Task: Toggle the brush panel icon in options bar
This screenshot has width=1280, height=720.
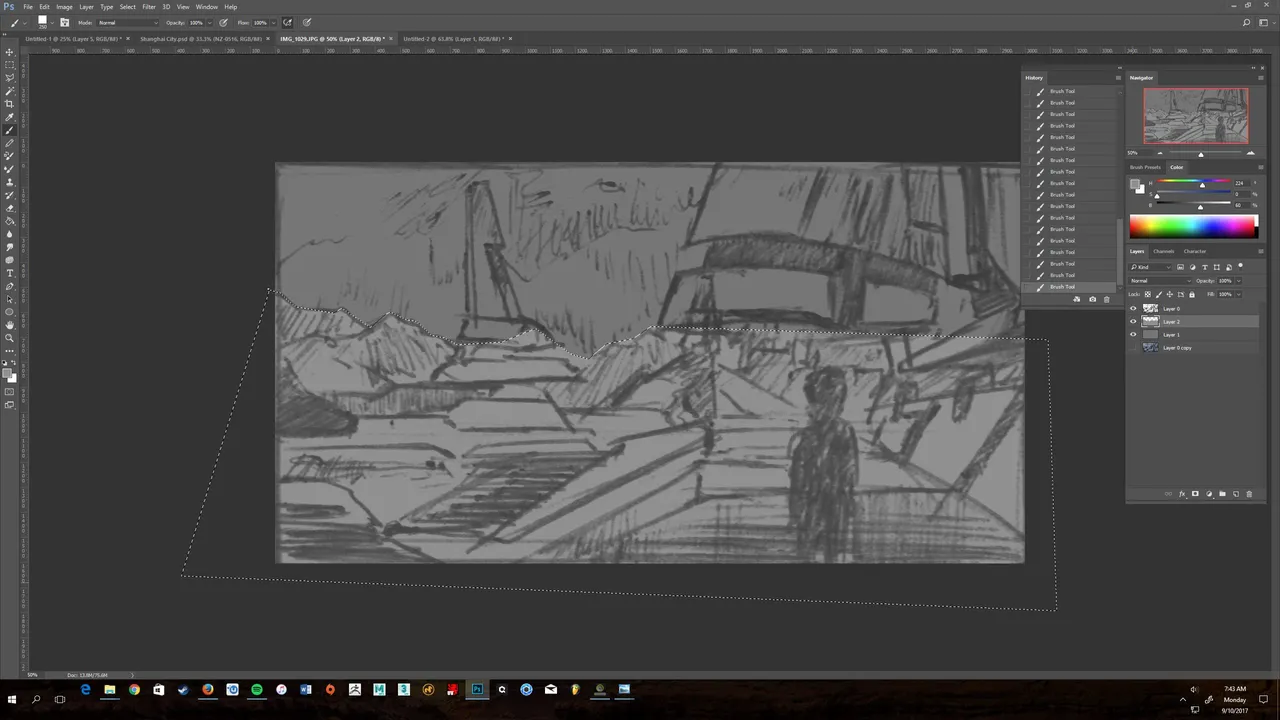Action: [65, 22]
